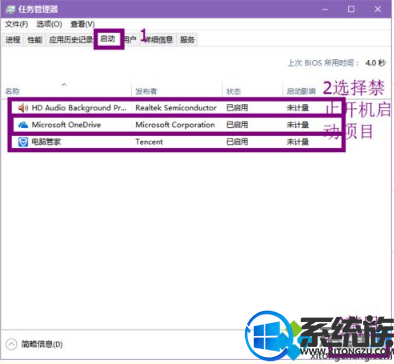Switch to the 进程 tab
Screen dimensions: 394x364
tap(13, 40)
